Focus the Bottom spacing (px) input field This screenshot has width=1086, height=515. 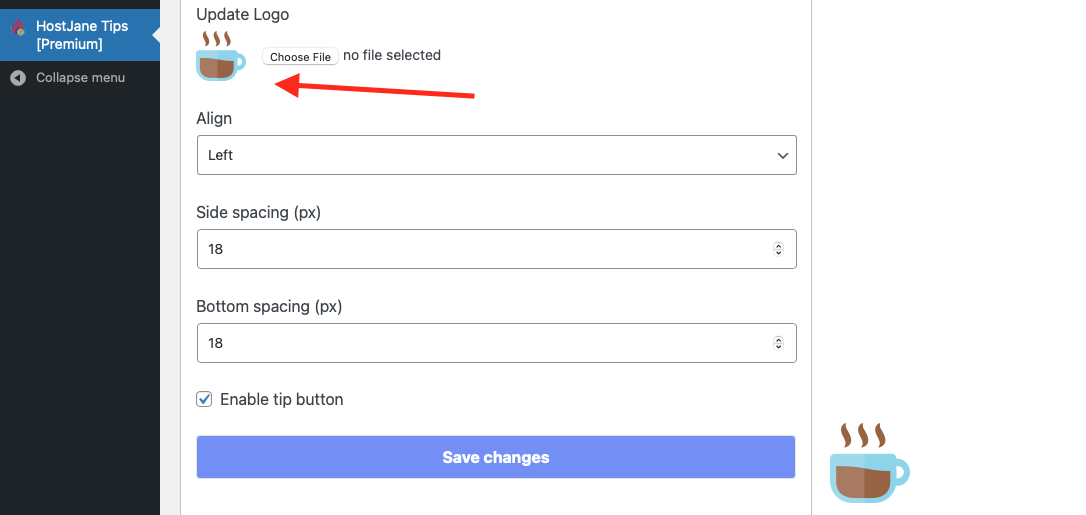pos(497,343)
